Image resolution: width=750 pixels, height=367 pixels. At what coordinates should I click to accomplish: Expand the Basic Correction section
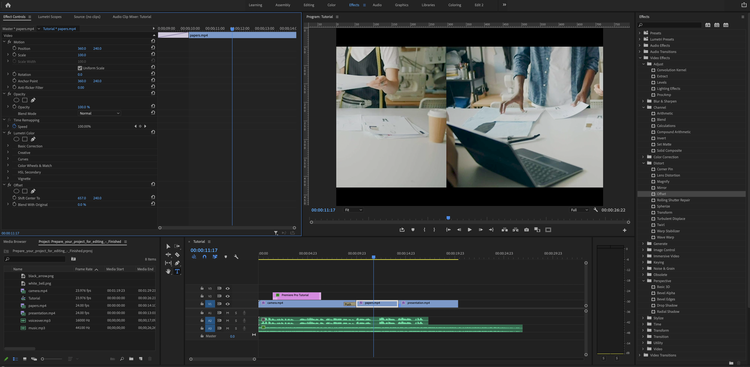click(8, 146)
